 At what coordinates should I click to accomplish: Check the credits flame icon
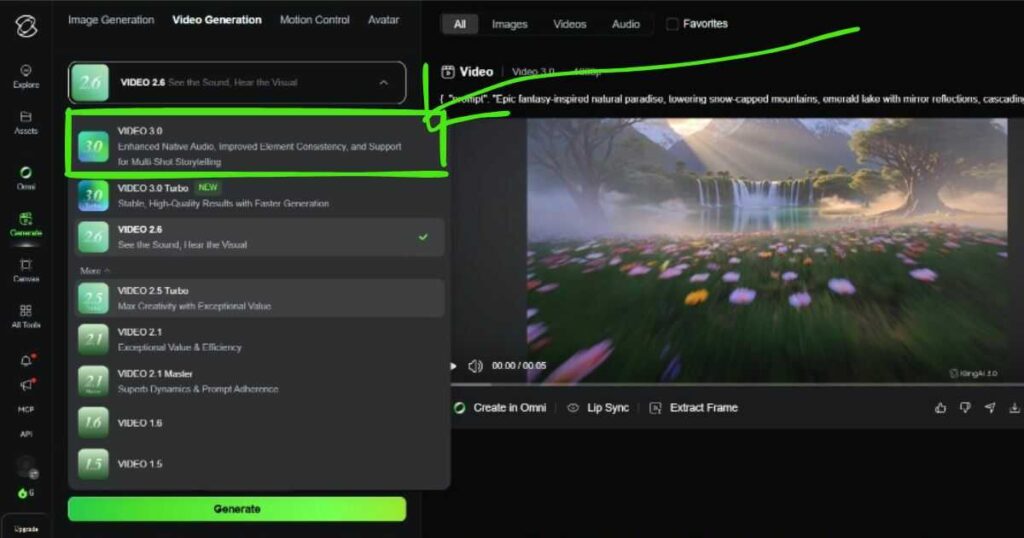point(22,494)
